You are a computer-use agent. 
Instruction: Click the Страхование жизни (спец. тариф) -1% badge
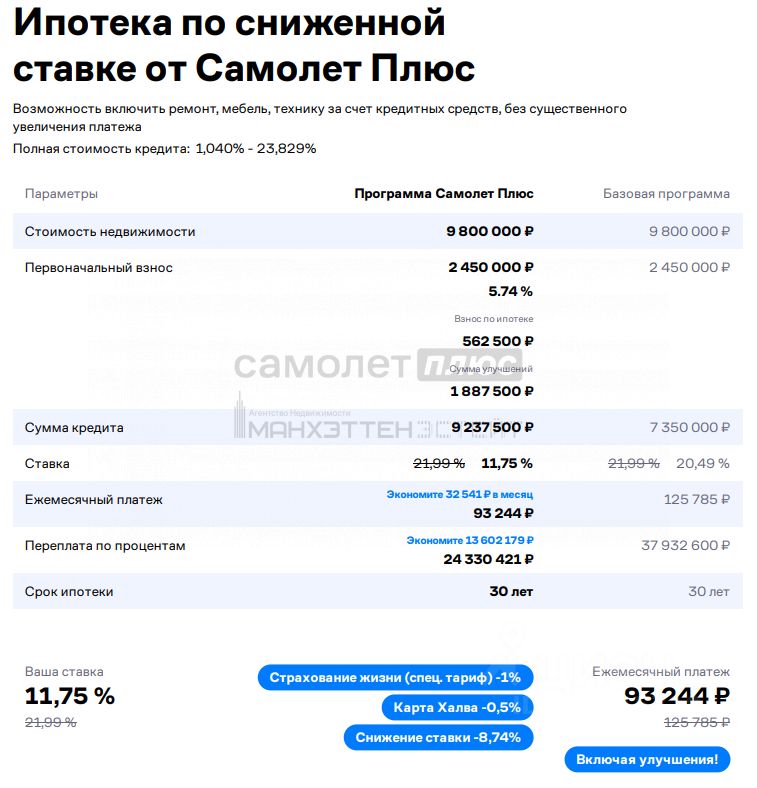(x=395, y=678)
